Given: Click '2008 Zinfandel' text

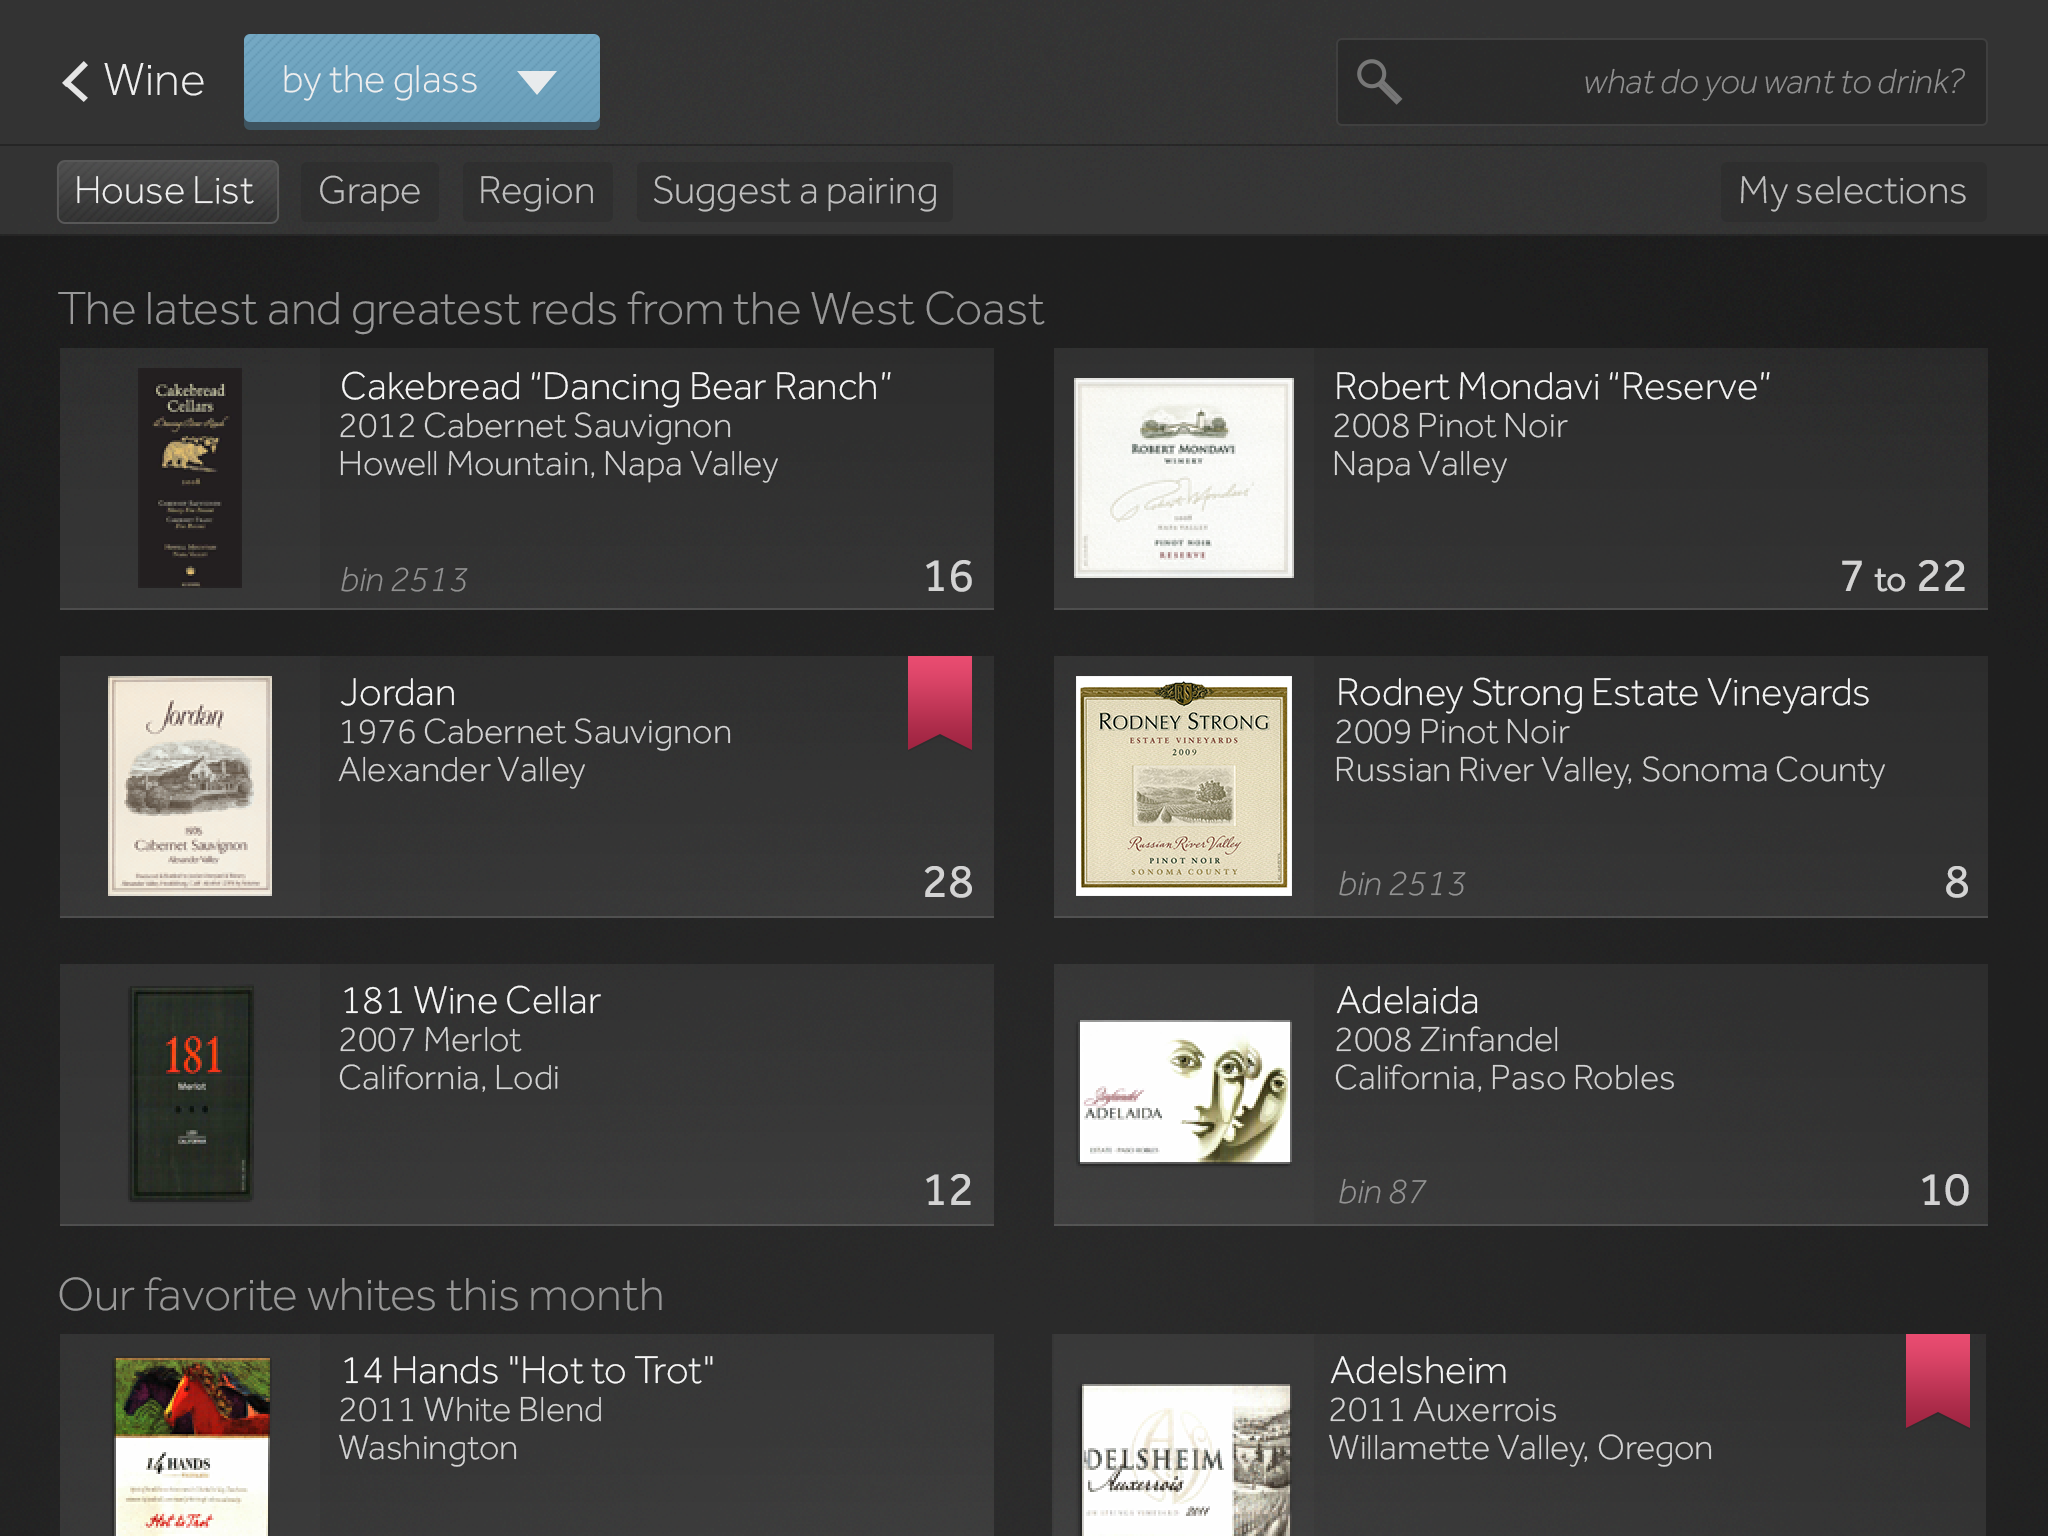Looking at the screenshot, I should (x=1447, y=1040).
